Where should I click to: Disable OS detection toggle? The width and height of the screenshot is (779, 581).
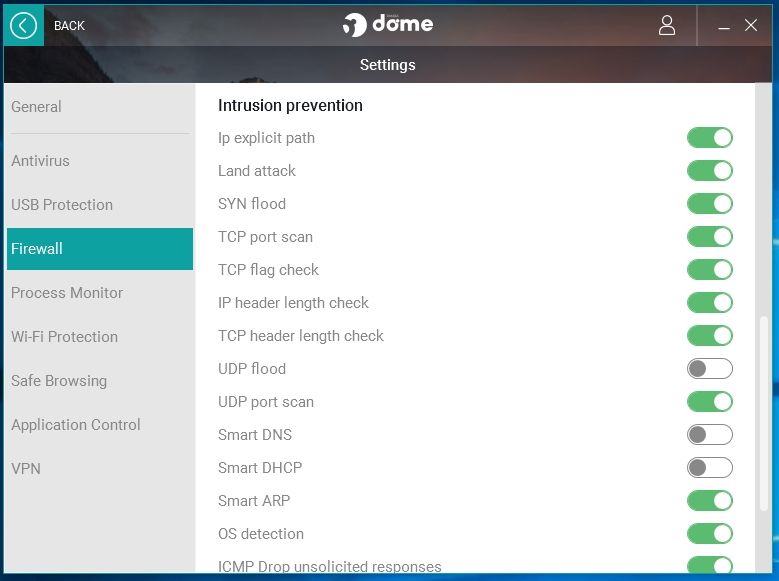pos(710,534)
